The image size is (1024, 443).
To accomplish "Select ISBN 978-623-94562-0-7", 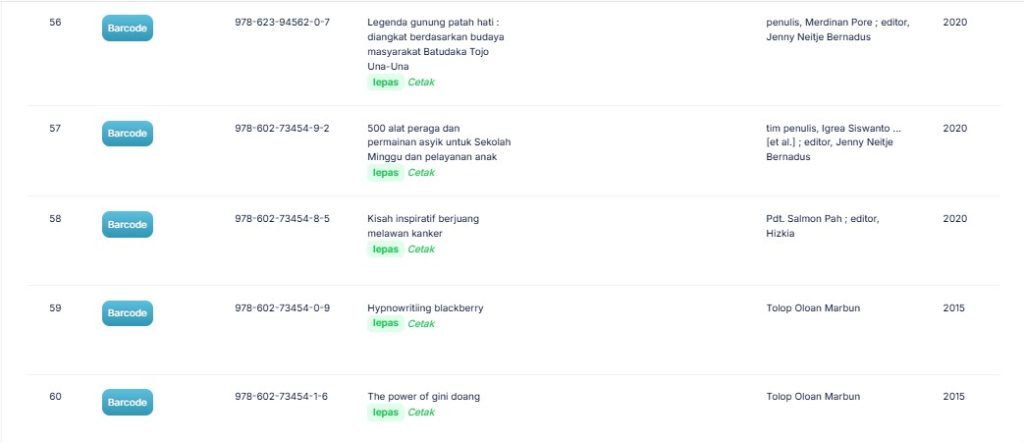I will 282,22.
